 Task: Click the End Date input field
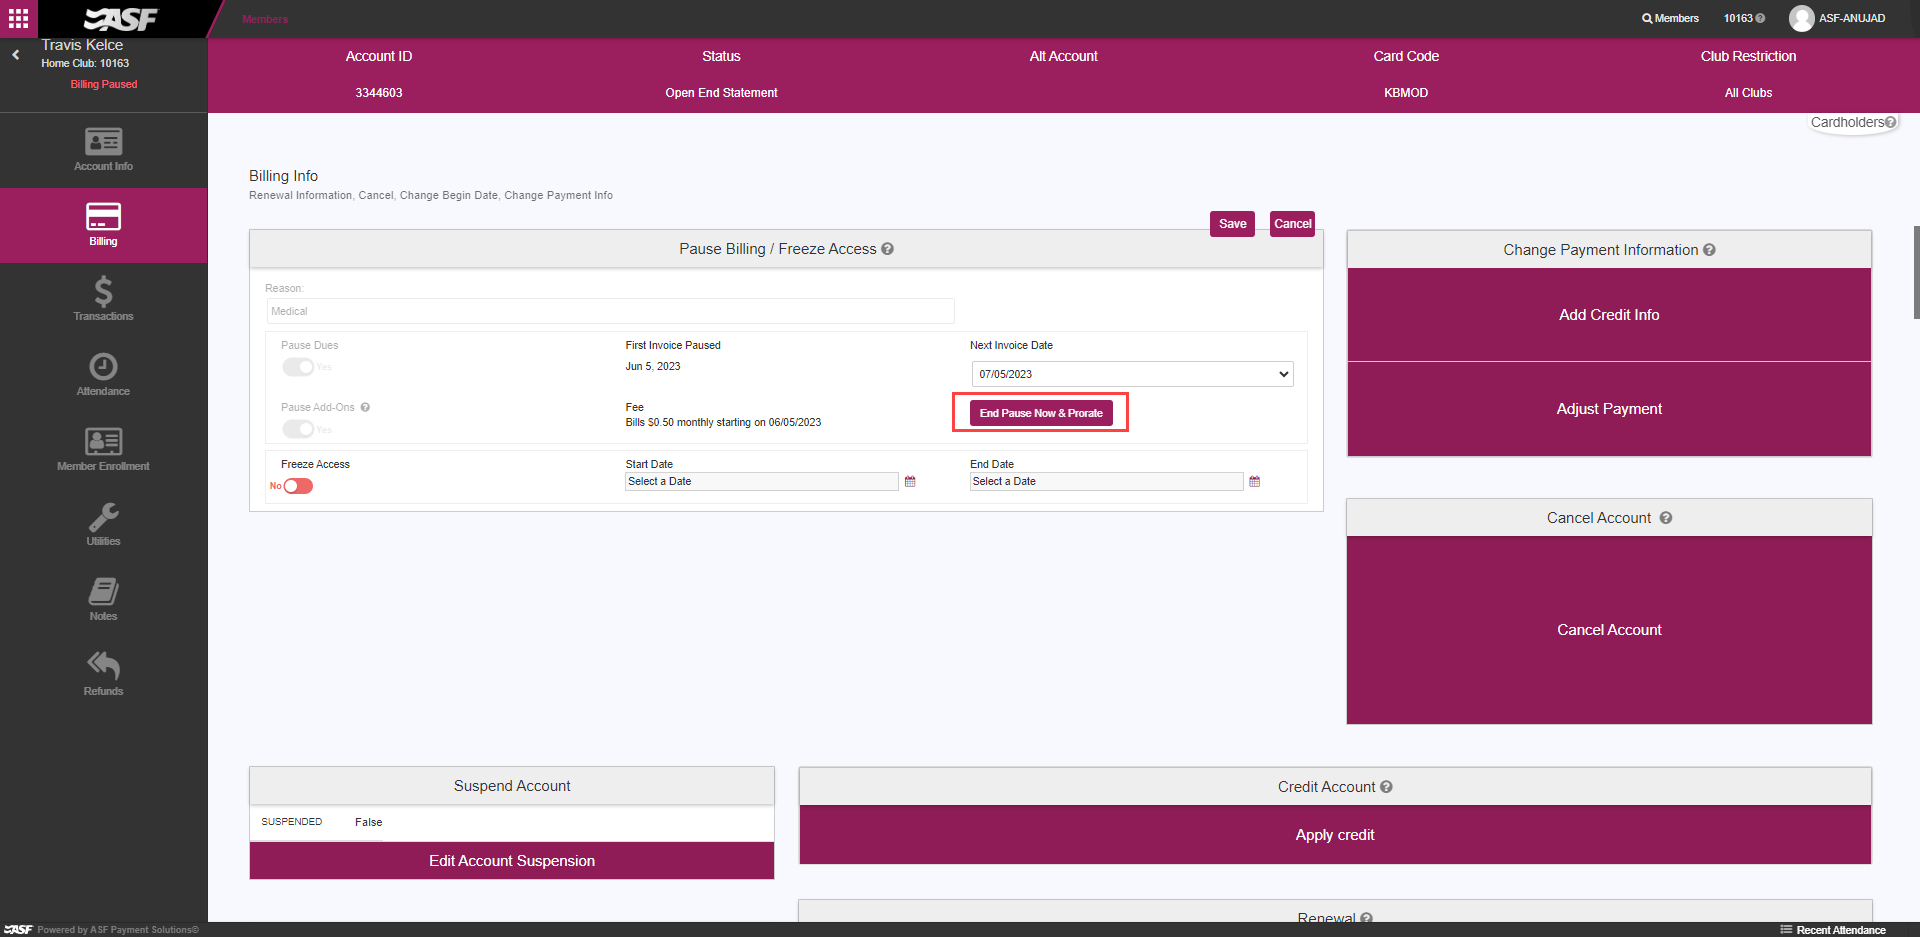(x=1106, y=482)
